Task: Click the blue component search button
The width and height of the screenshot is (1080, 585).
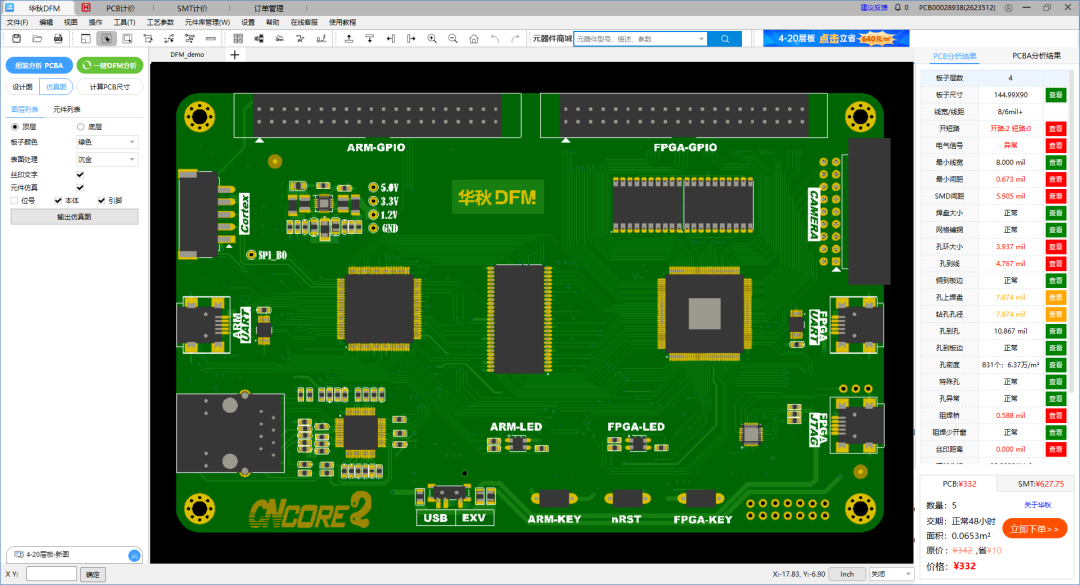Action: pyautogui.click(x=724, y=38)
